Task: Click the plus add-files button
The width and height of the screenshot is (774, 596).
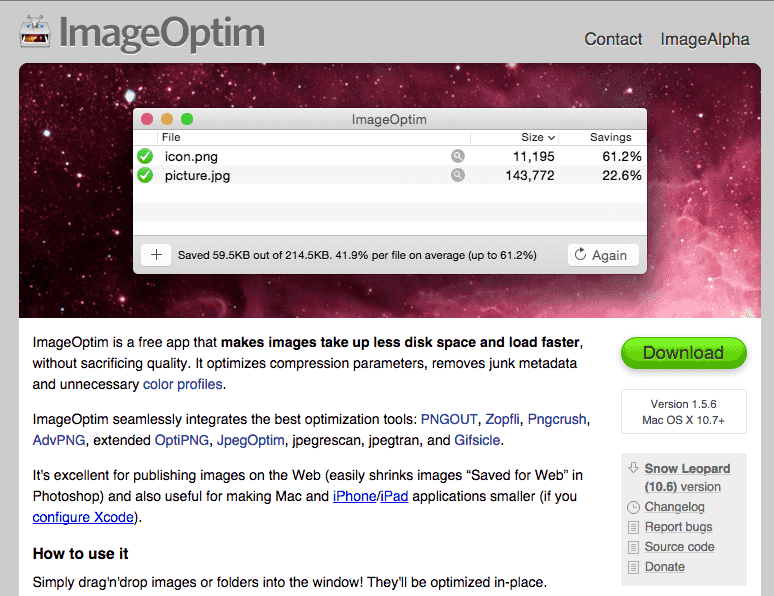Action: (x=156, y=255)
